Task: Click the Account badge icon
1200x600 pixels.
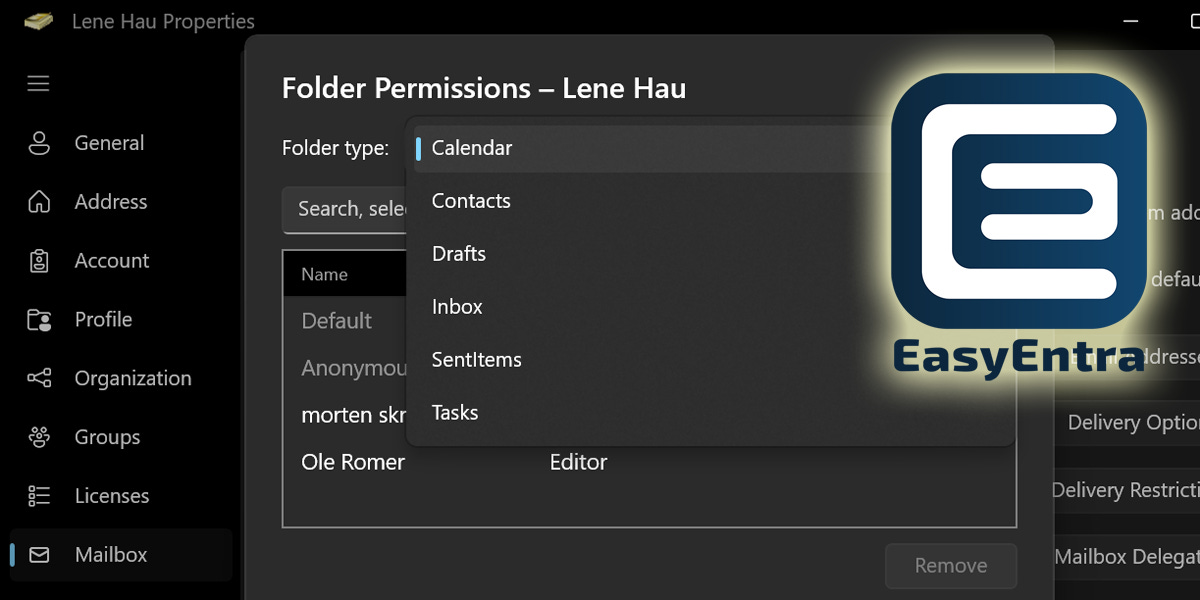Action: [x=39, y=261]
